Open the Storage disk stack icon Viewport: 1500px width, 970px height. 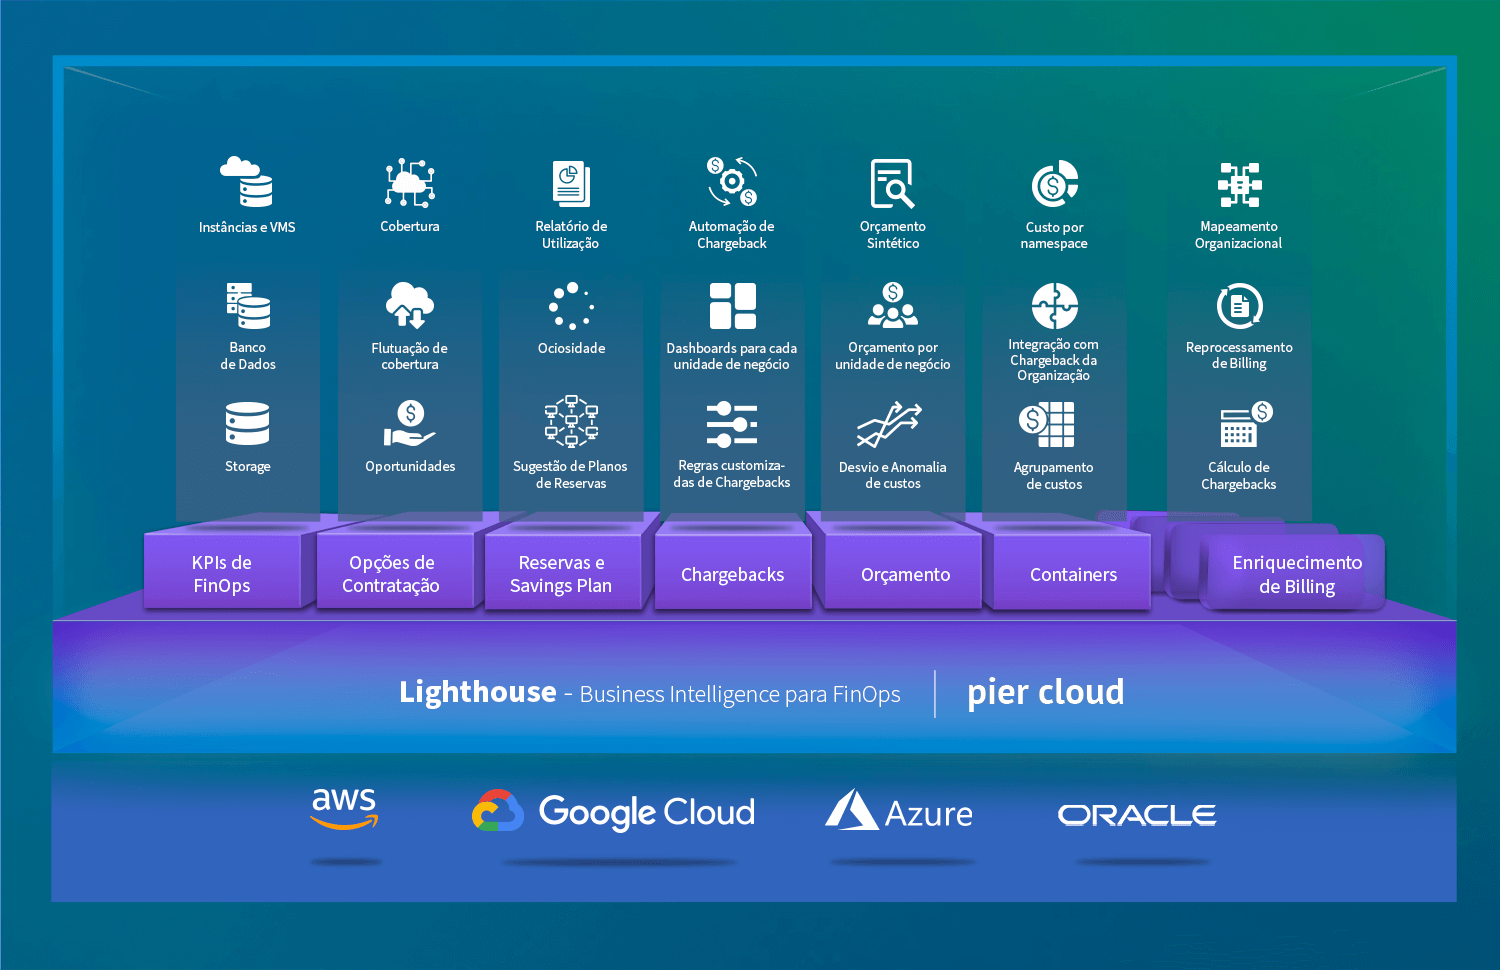248,423
